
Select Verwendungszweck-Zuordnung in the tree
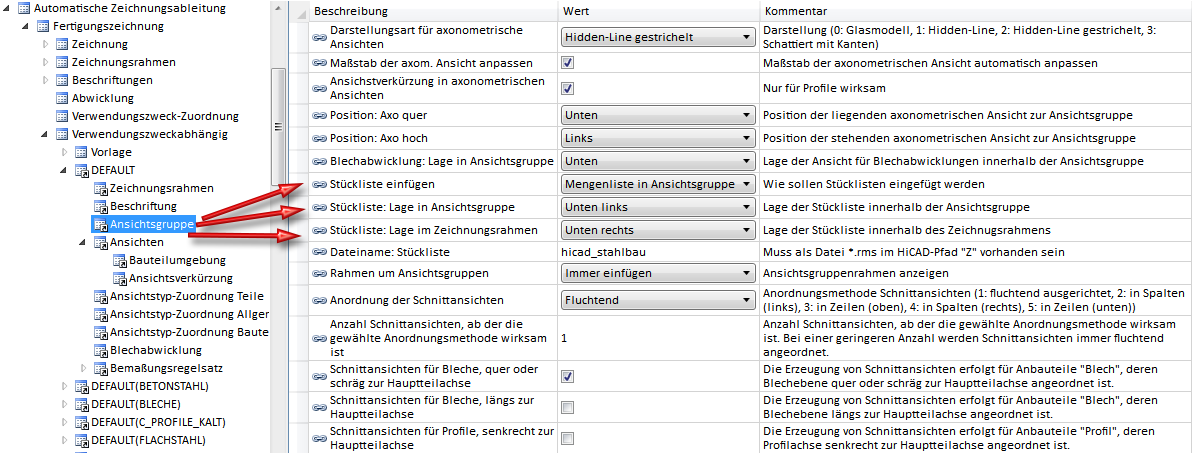155,116
